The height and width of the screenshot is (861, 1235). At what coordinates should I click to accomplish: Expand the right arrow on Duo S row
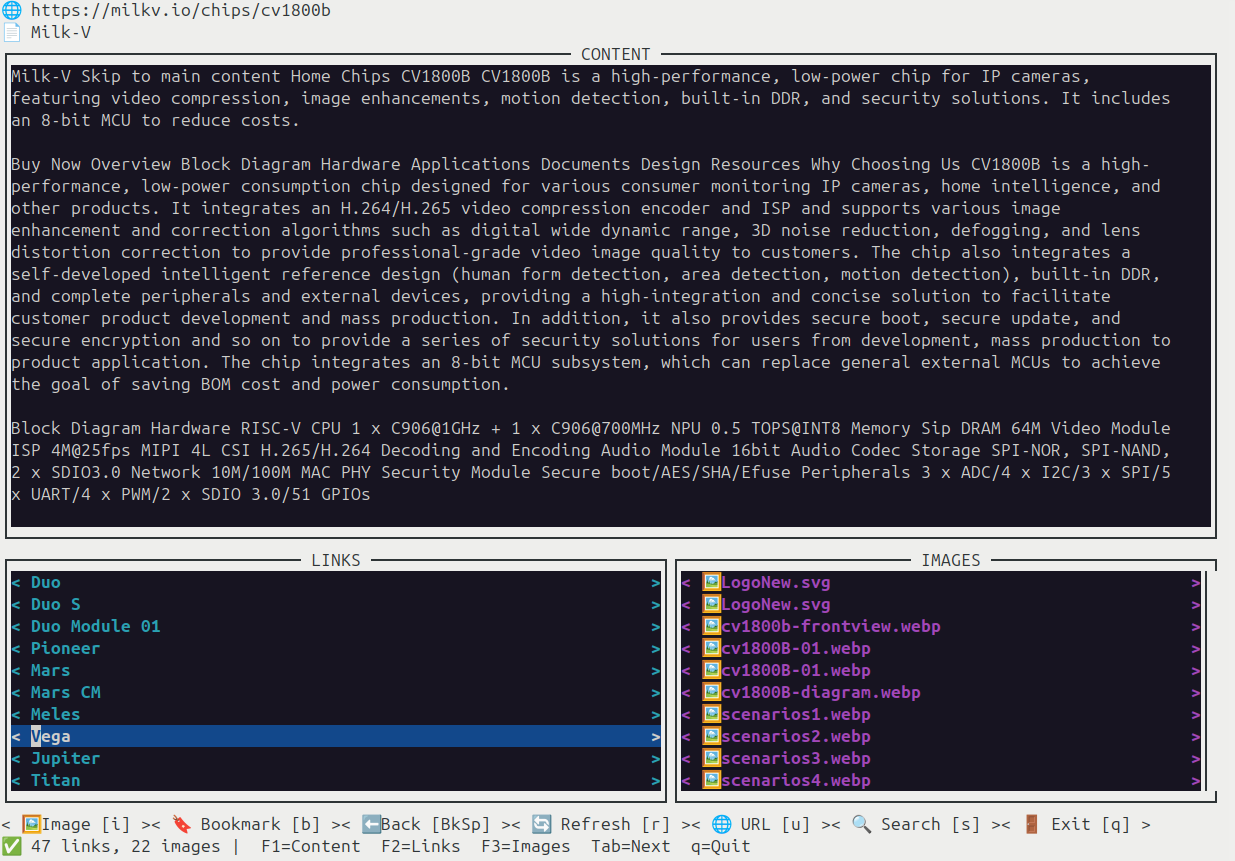click(656, 605)
